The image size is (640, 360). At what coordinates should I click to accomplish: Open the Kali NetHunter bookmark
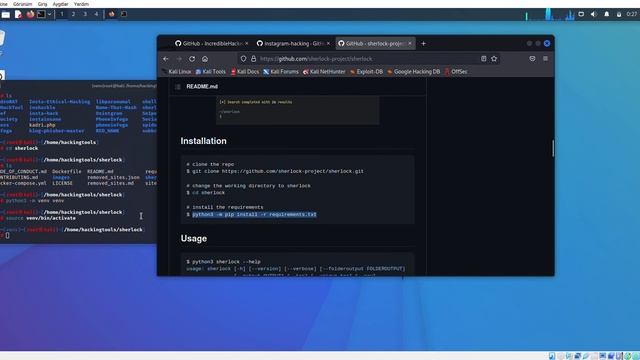coord(324,71)
